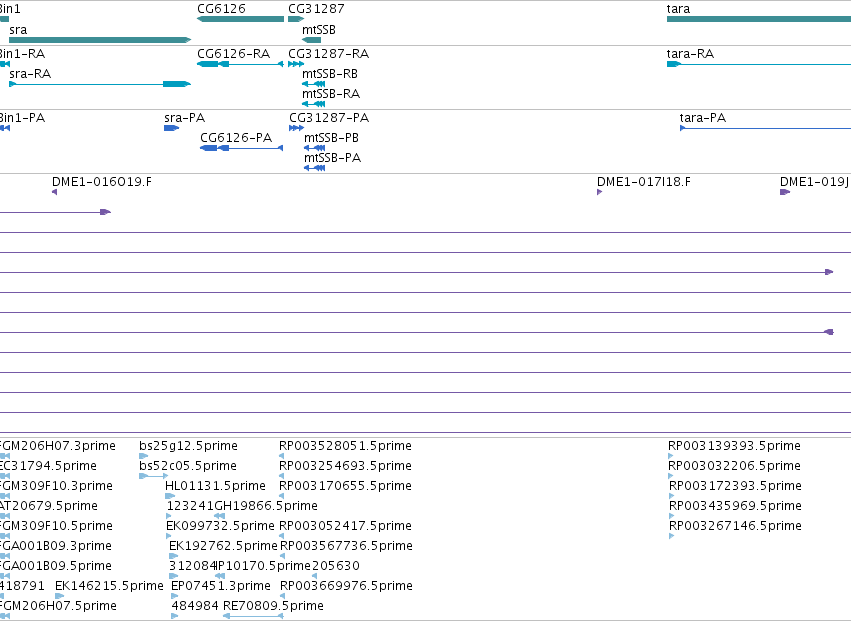The image size is (851, 621).
Task: Click the RP003669976.5prime label
Action: (346, 586)
